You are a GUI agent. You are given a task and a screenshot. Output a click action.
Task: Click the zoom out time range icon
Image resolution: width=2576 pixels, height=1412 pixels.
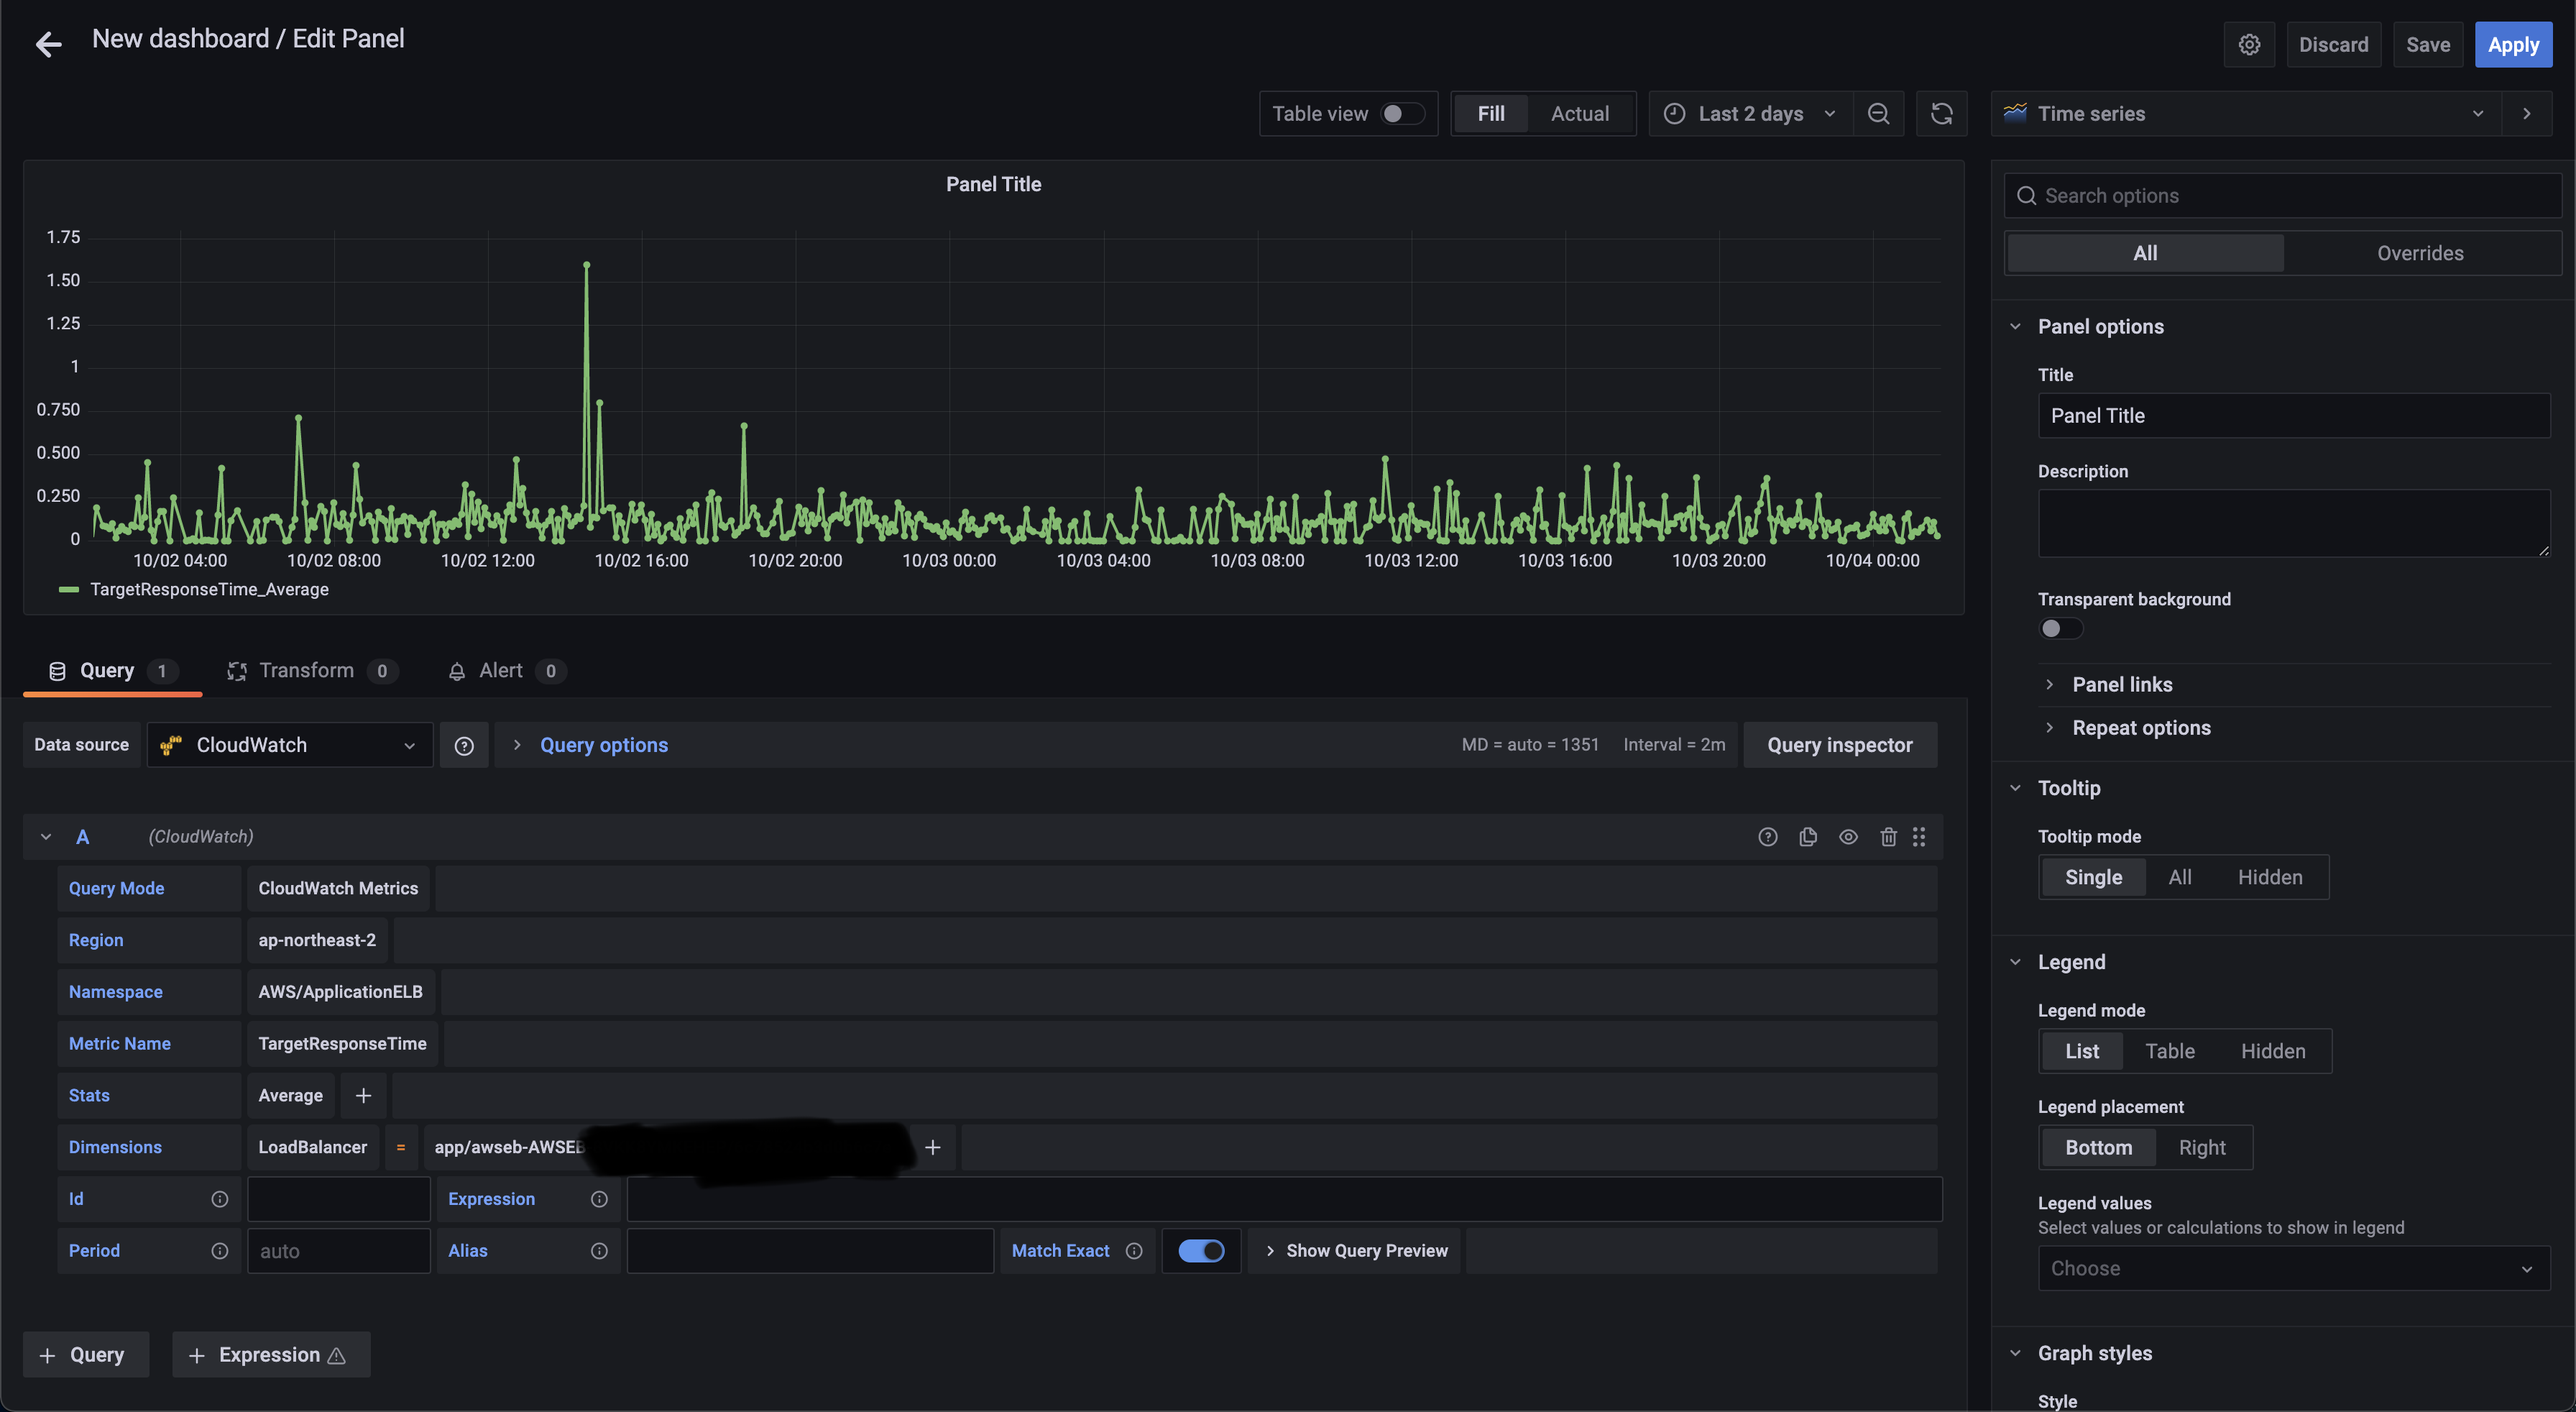click(1878, 114)
